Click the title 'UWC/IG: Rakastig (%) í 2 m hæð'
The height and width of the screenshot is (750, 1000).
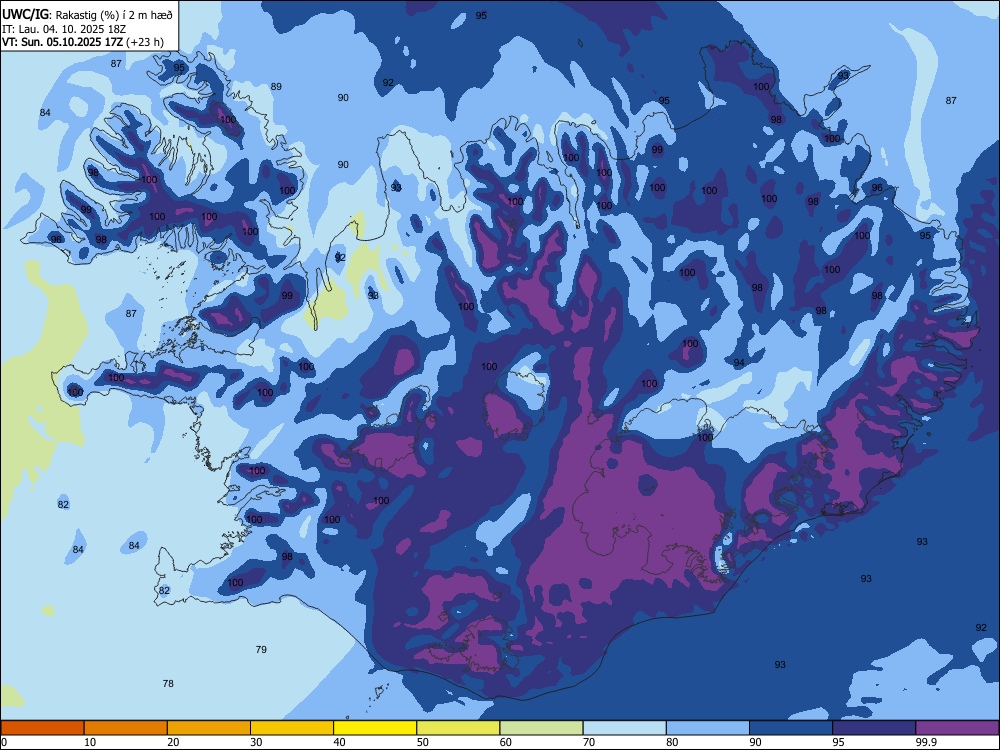[x=87, y=14]
